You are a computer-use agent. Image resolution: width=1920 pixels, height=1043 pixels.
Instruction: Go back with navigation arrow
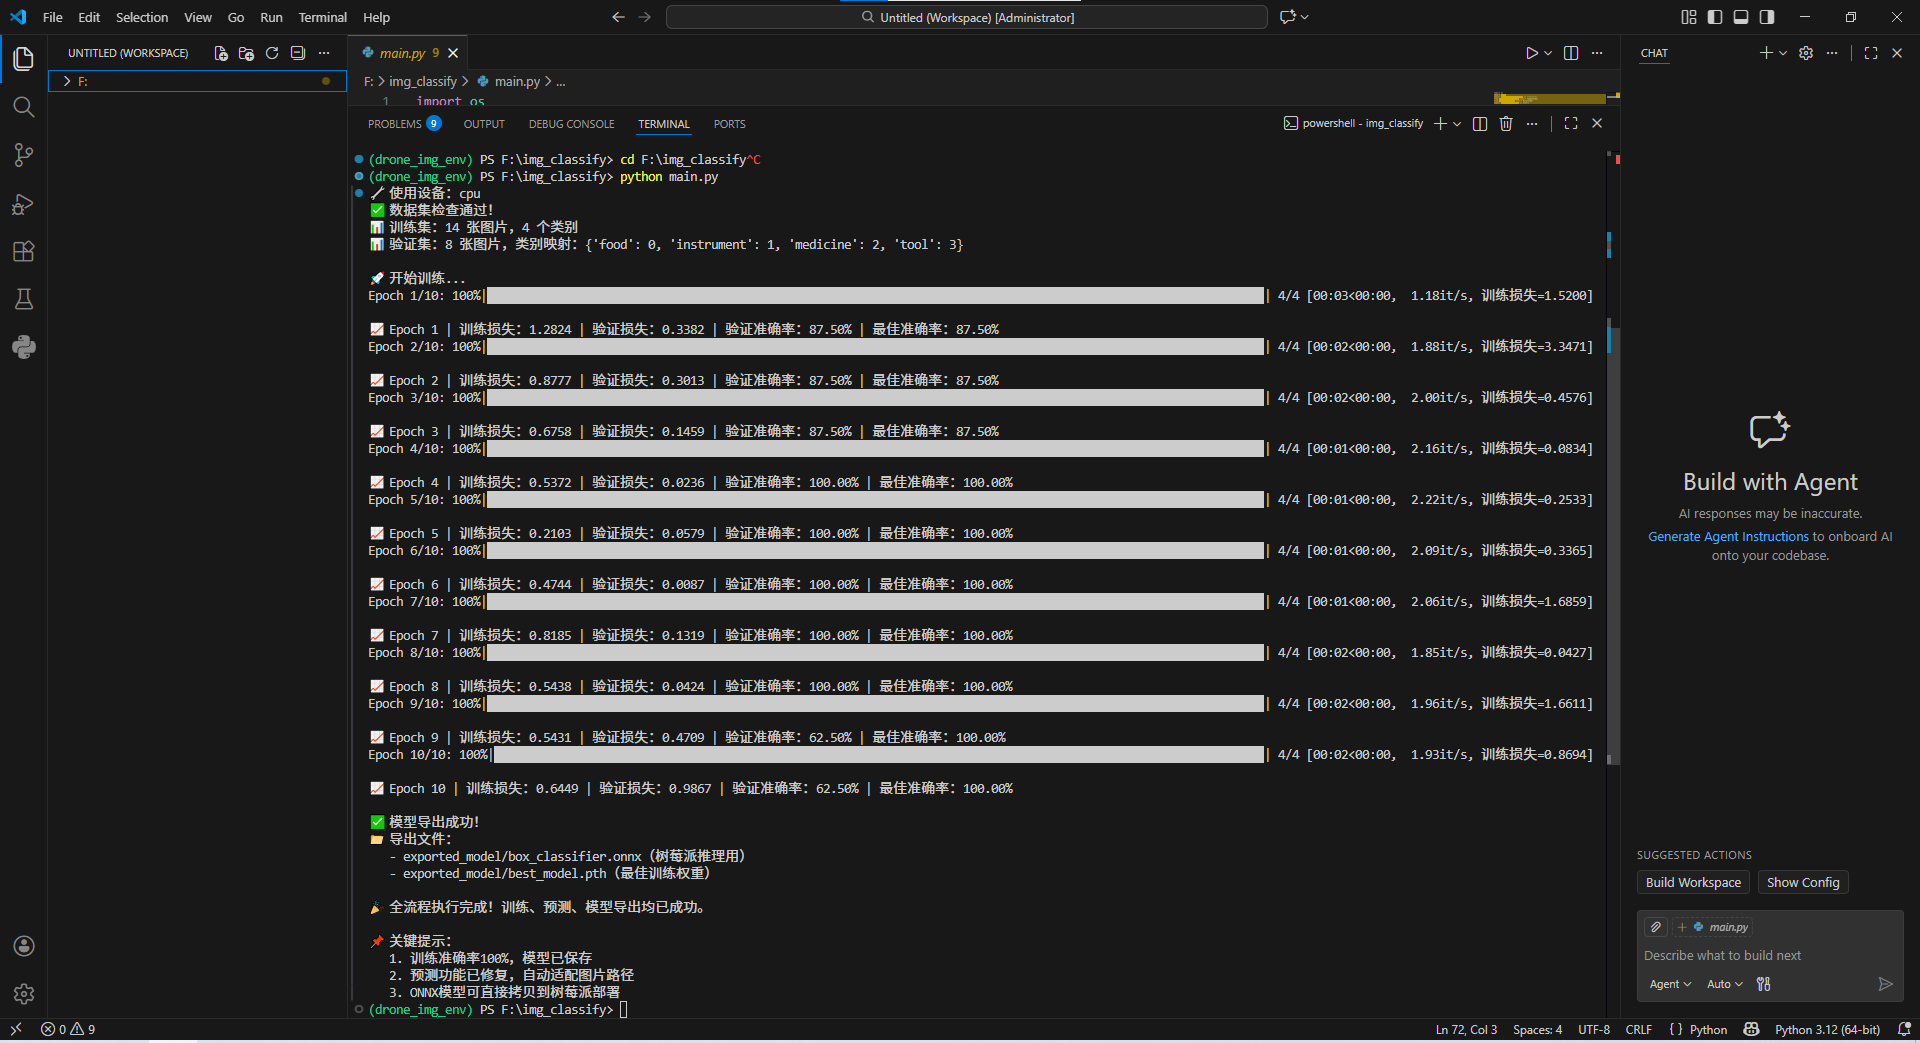pos(618,17)
